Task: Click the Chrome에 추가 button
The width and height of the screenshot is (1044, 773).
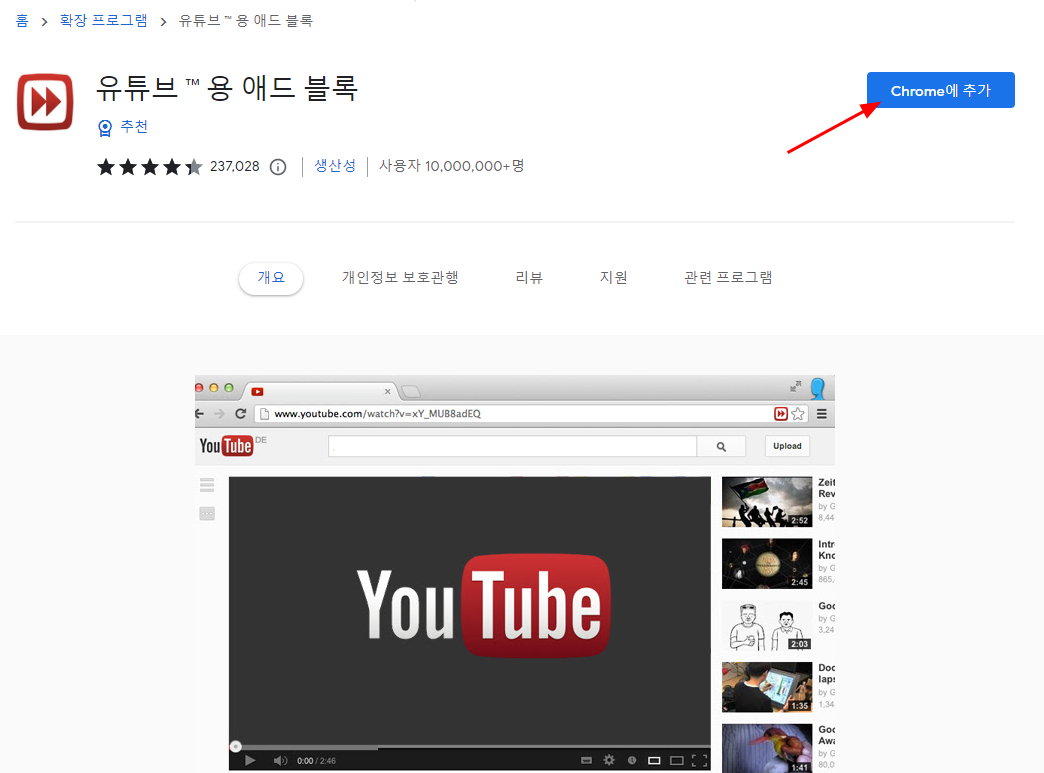Action: (940, 90)
